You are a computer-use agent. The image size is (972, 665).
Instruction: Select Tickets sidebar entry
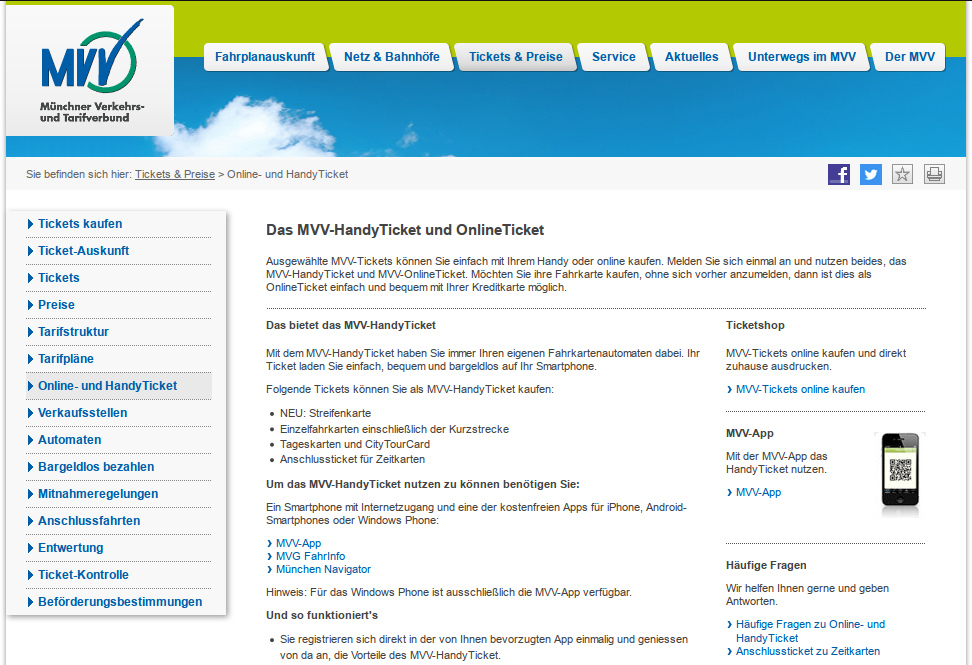[x=59, y=278]
